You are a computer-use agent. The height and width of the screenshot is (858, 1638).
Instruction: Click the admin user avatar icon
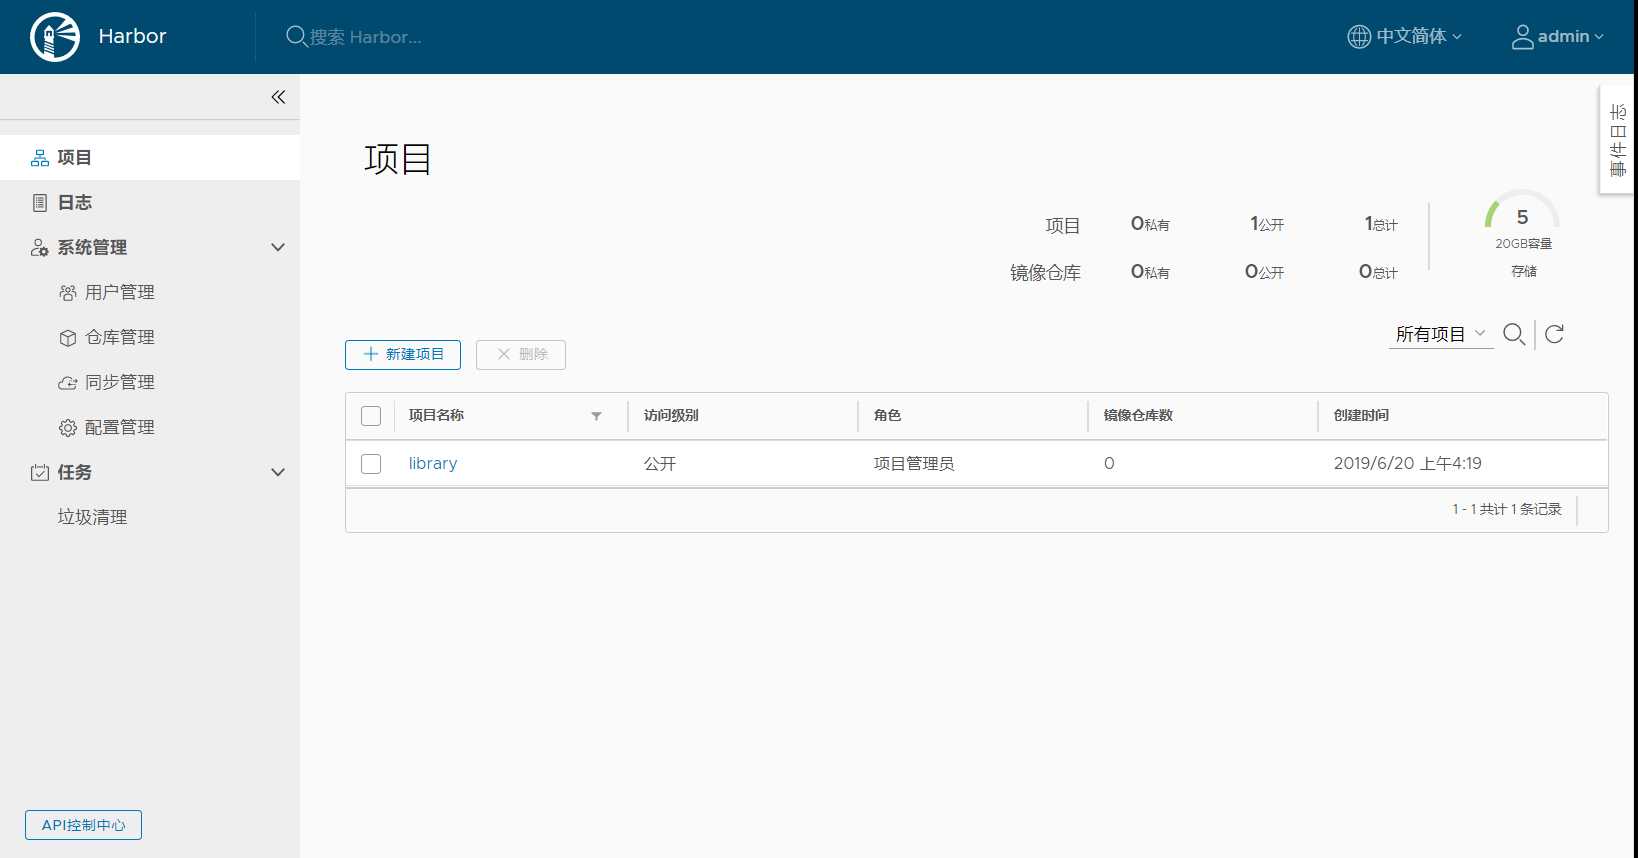click(1522, 37)
